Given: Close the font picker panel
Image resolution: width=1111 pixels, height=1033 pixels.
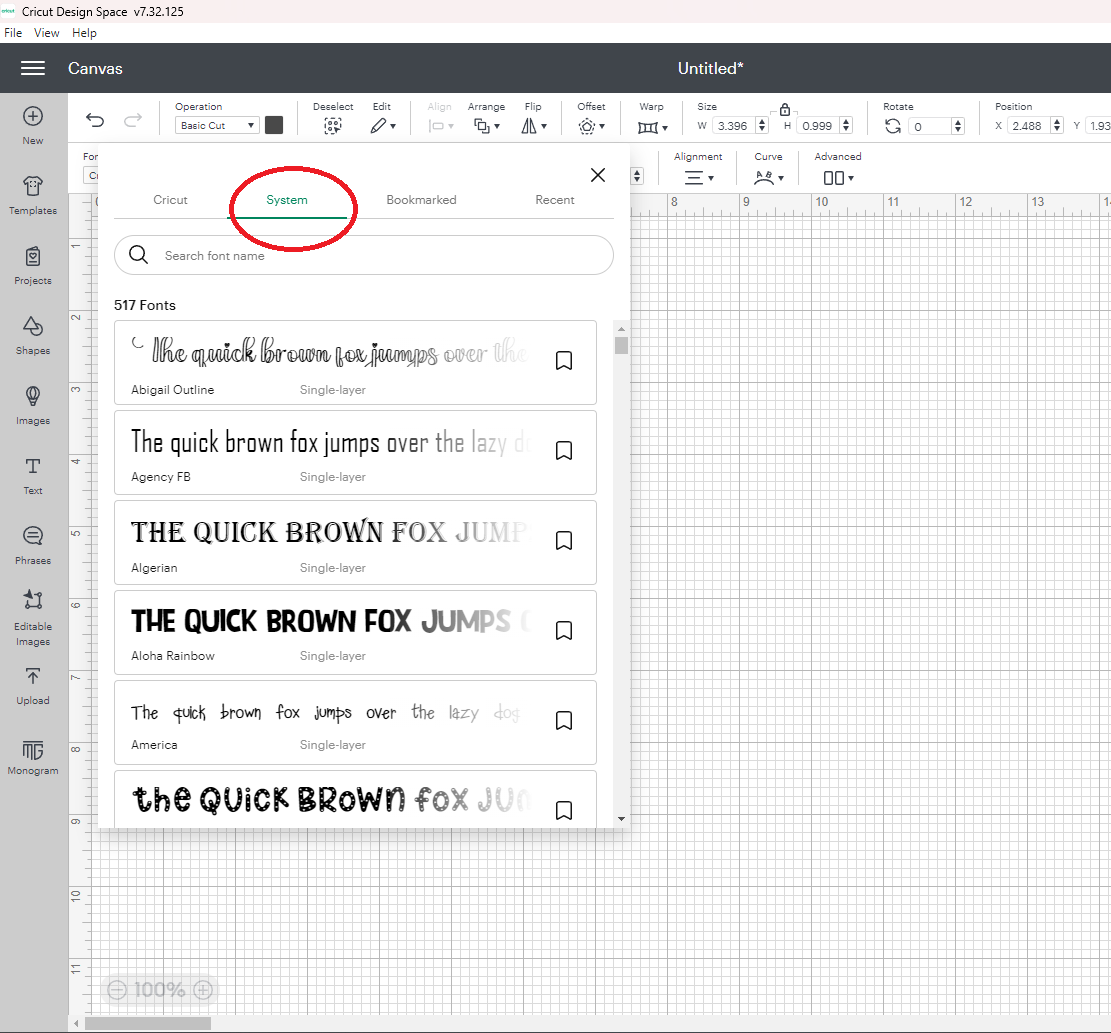Looking at the screenshot, I should point(598,175).
